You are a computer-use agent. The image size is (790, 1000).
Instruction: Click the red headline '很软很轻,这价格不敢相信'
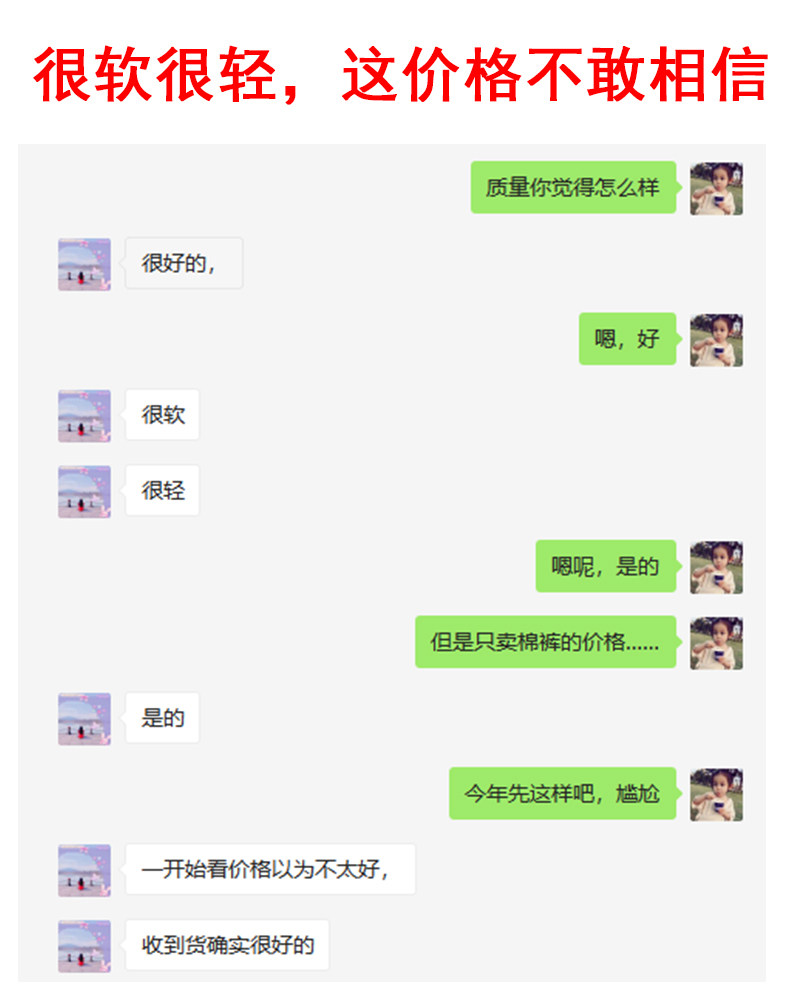pos(400,75)
